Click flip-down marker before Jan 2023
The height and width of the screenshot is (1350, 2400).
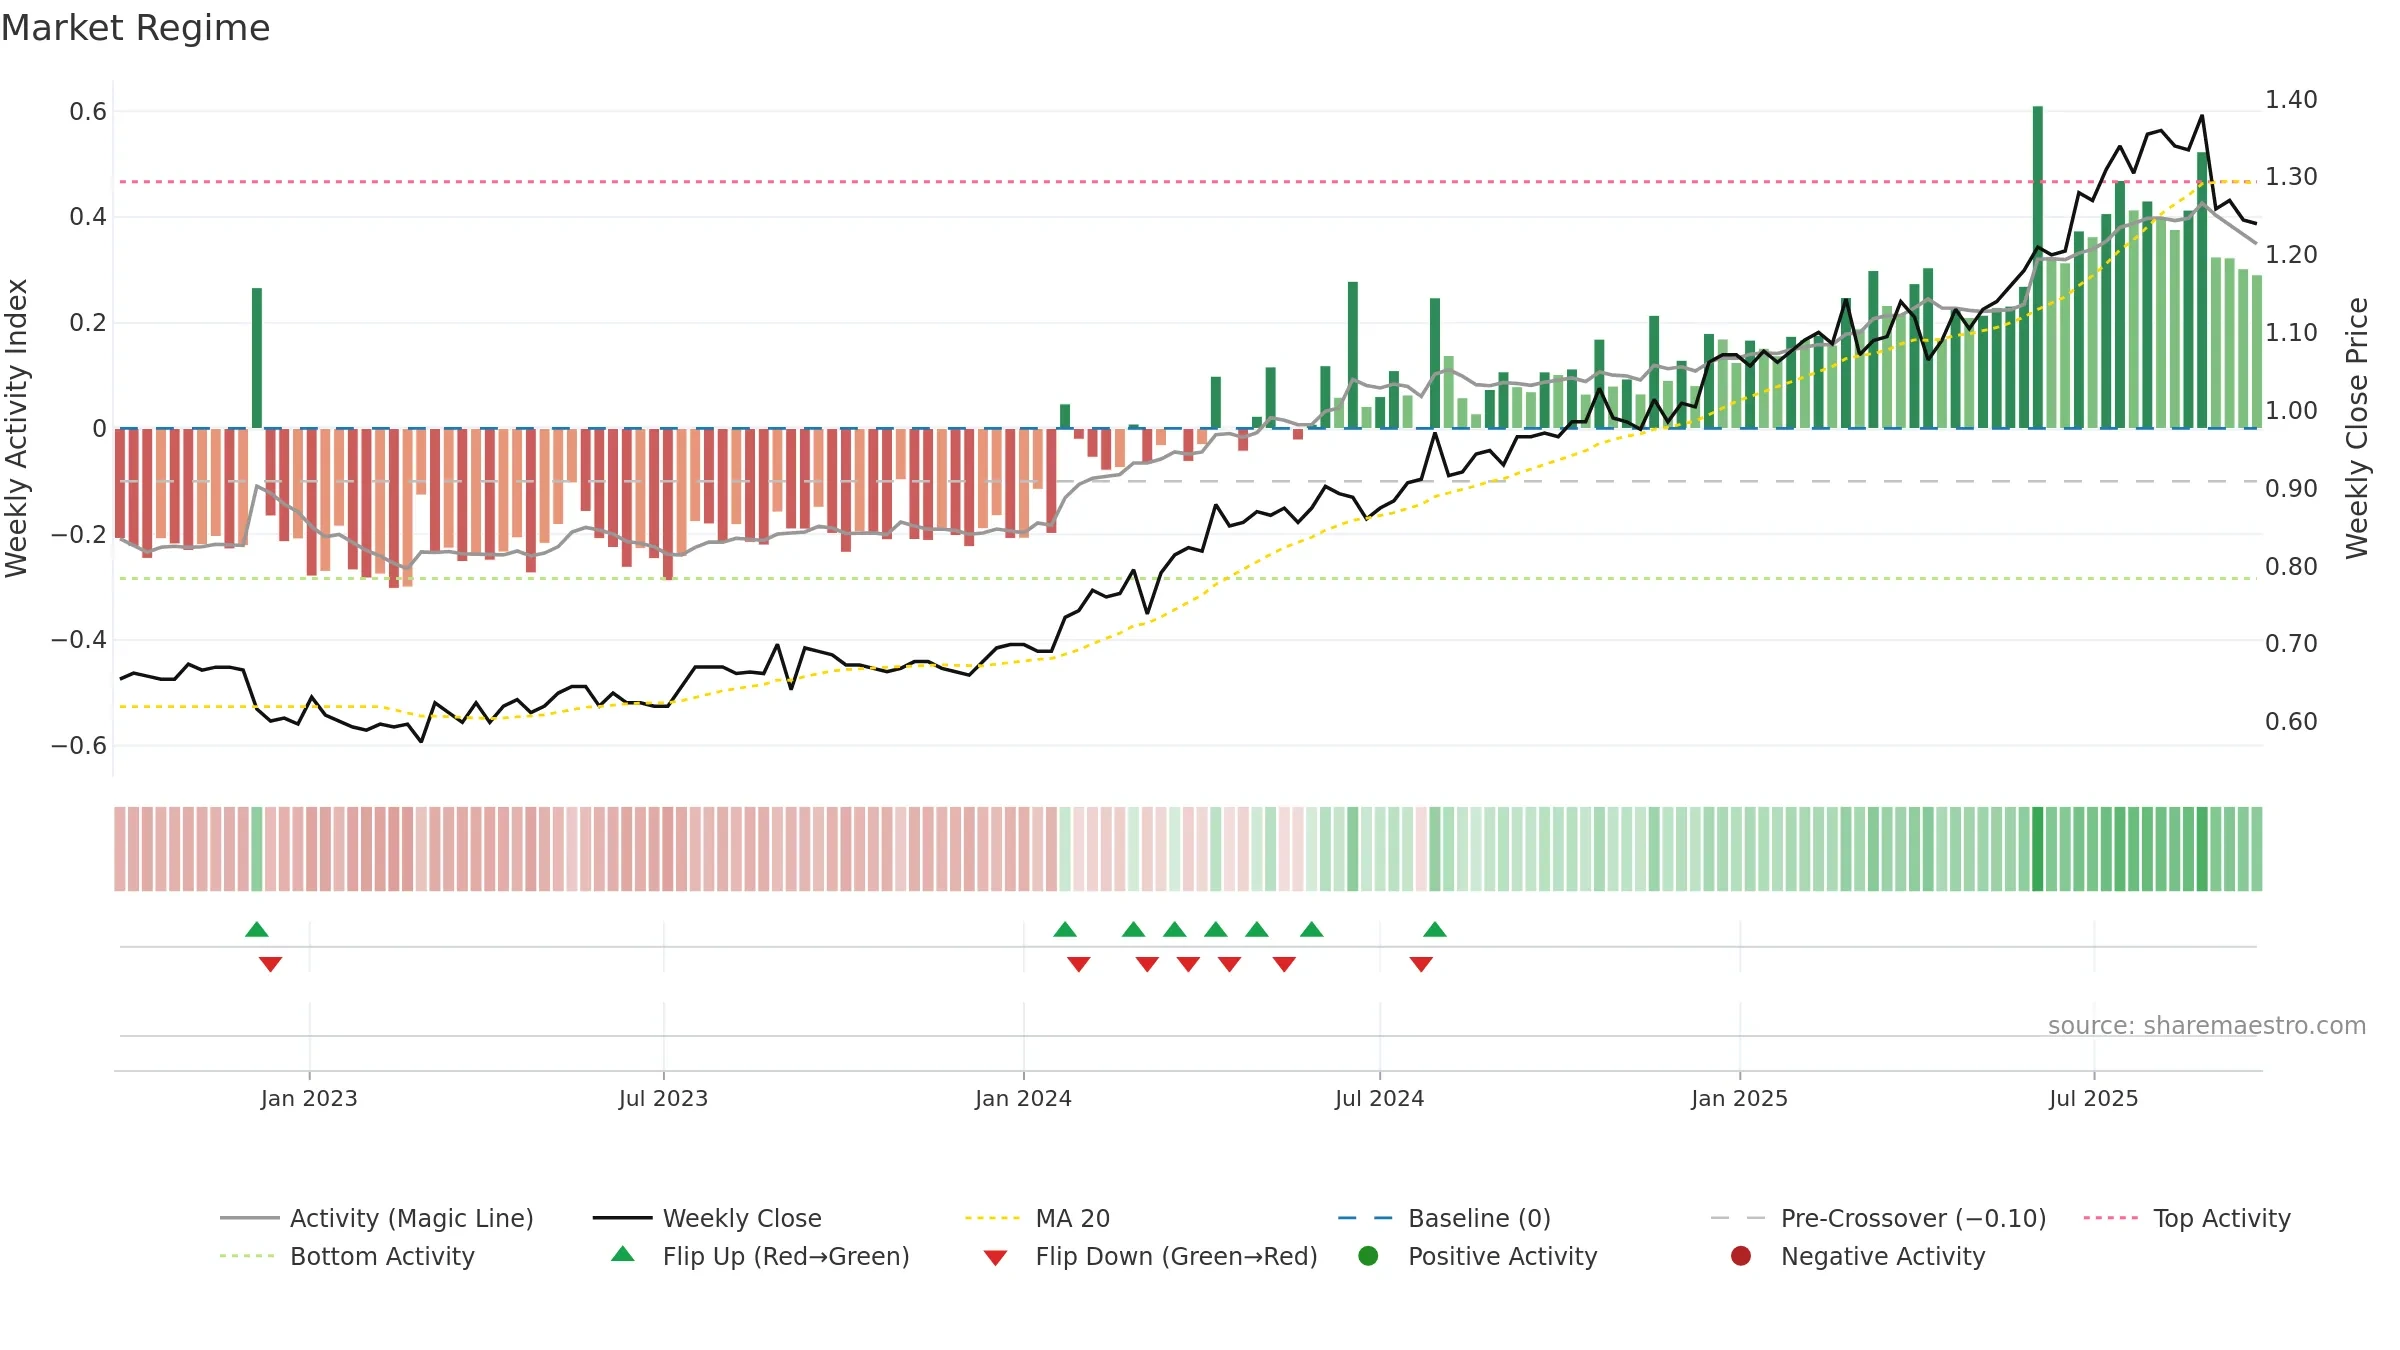(x=270, y=964)
